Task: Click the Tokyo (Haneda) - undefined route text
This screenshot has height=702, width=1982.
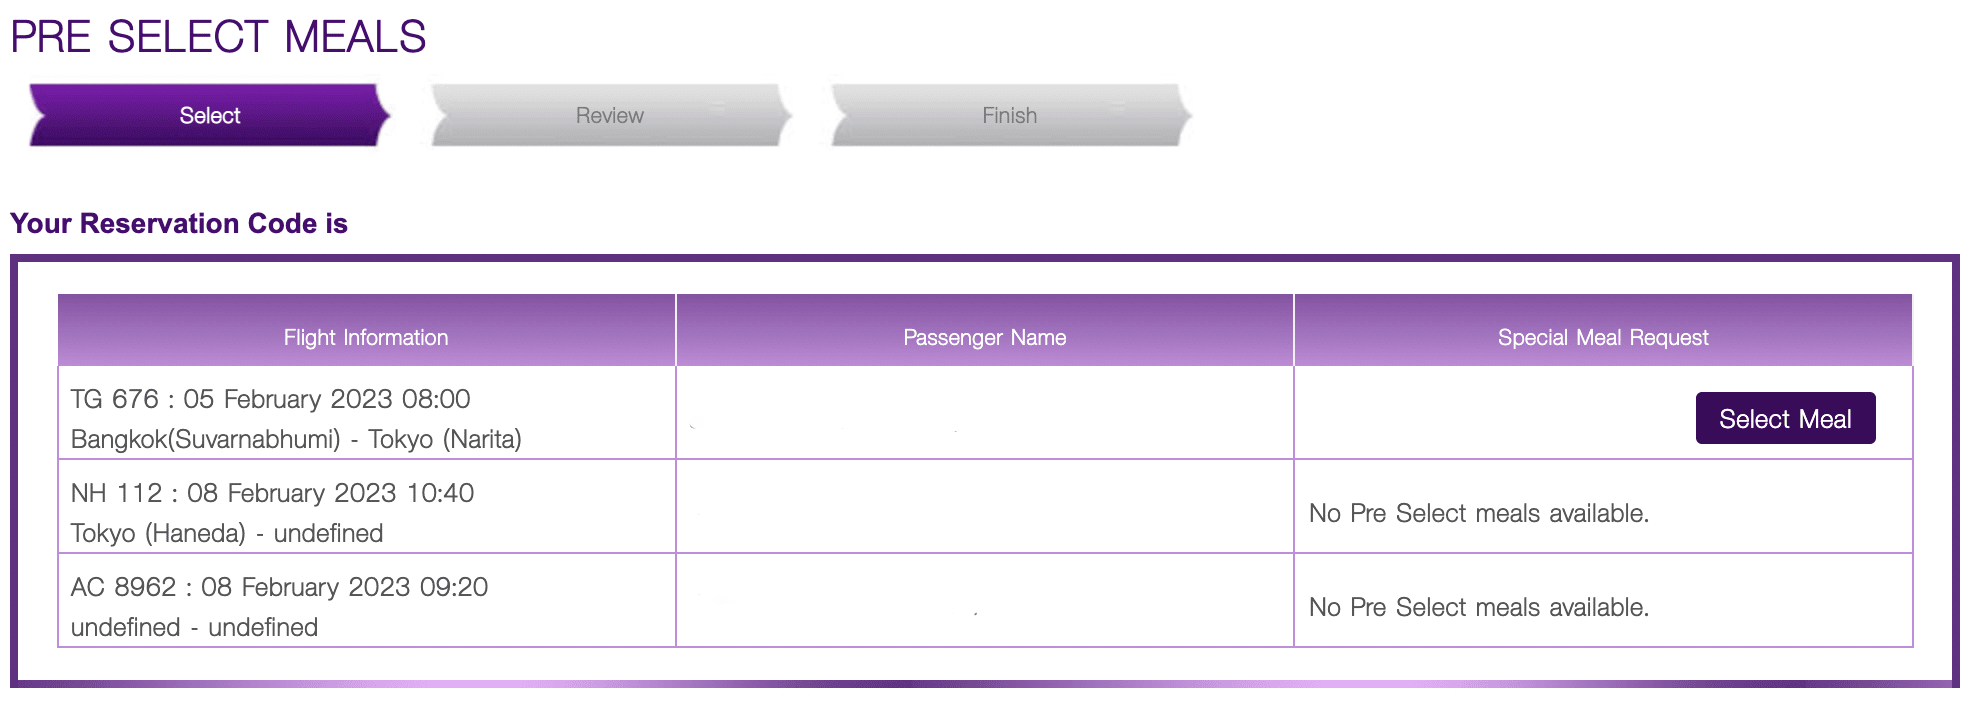Action: click(x=227, y=533)
